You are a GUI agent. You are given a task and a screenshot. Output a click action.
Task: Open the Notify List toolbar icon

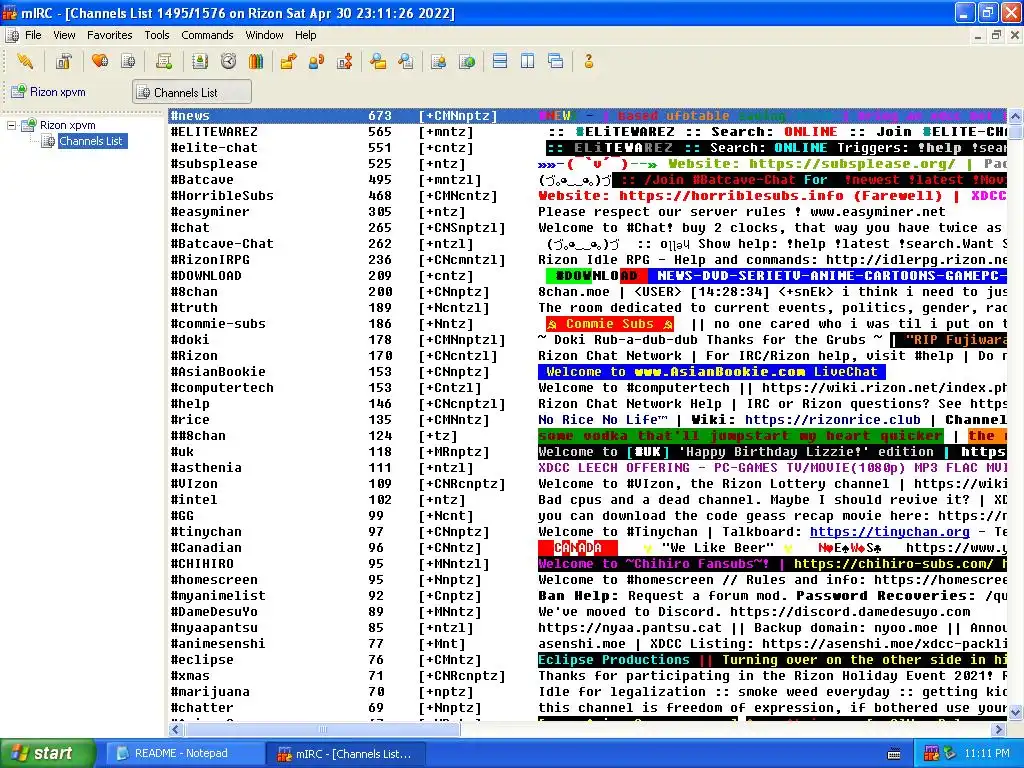click(439, 61)
